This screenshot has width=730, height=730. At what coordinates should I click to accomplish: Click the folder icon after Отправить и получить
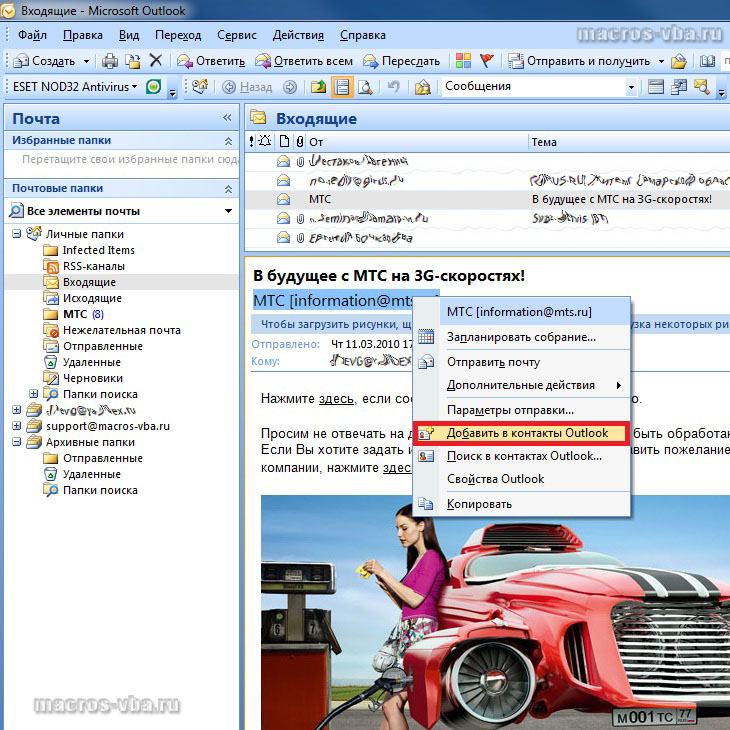[x=679, y=61]
